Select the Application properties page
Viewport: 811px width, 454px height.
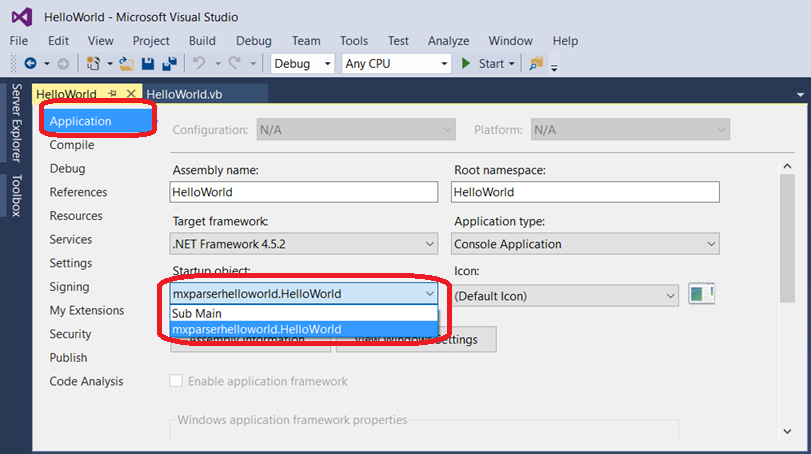[x=98, y=121]
